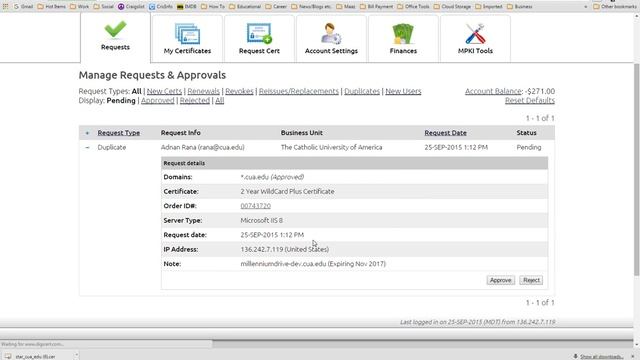Screen dimensions: 640x360
Task: Open Account Settings section
Action: pyautogui.click(x=331, y=39)
